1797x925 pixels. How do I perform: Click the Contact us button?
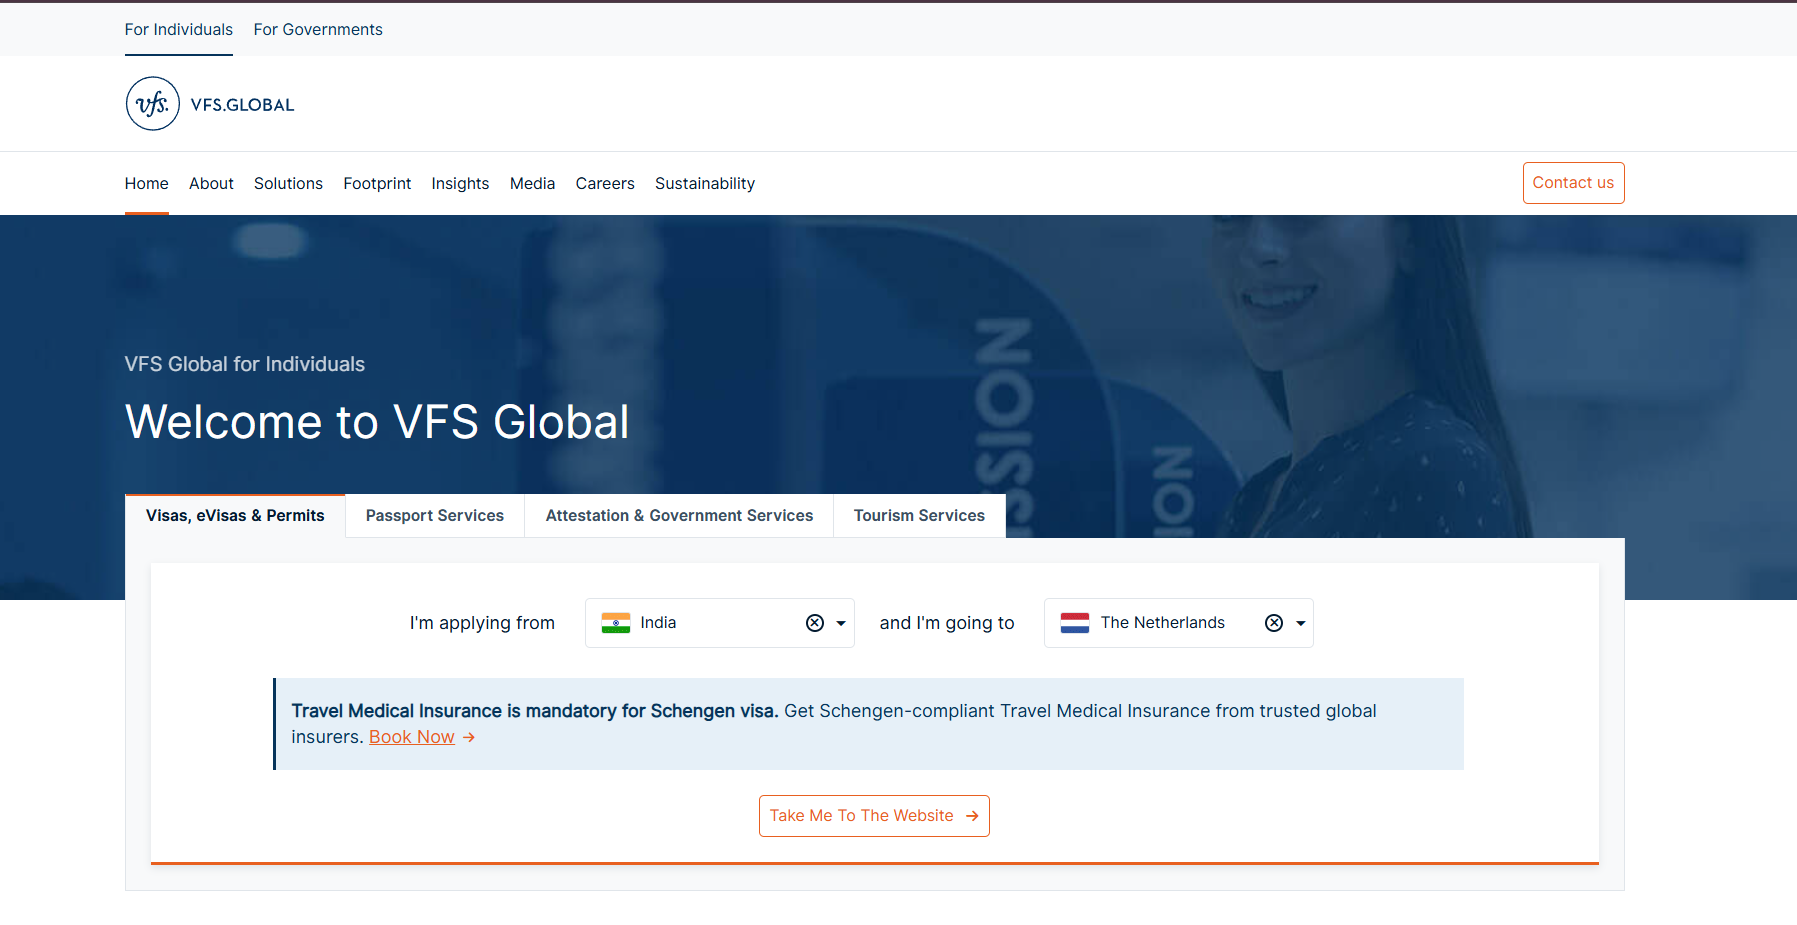click(1573, 182)
